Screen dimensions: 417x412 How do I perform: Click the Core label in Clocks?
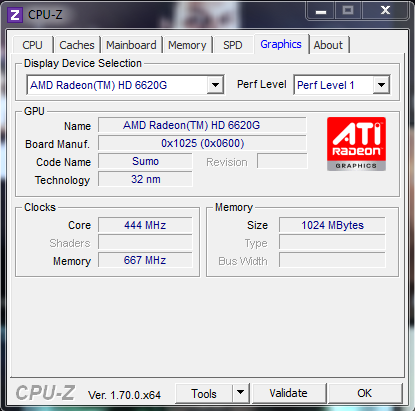[79, 225]
